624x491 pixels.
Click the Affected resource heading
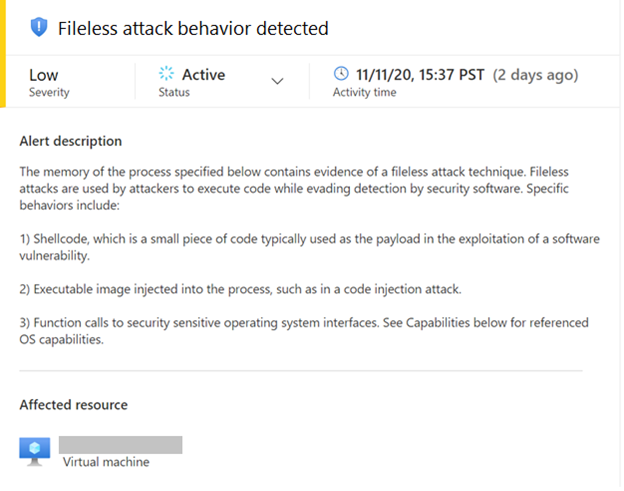point(74,405)
